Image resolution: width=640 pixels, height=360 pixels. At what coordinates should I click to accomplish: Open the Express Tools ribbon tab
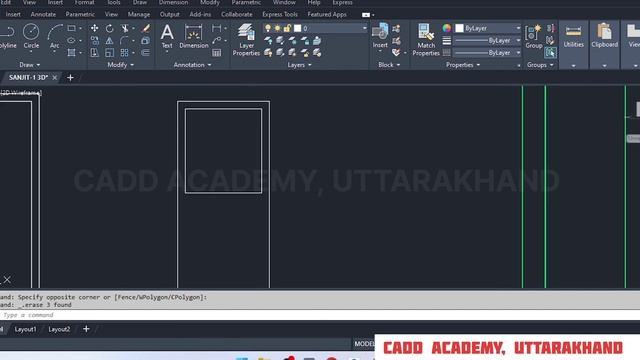click(280, 14)
